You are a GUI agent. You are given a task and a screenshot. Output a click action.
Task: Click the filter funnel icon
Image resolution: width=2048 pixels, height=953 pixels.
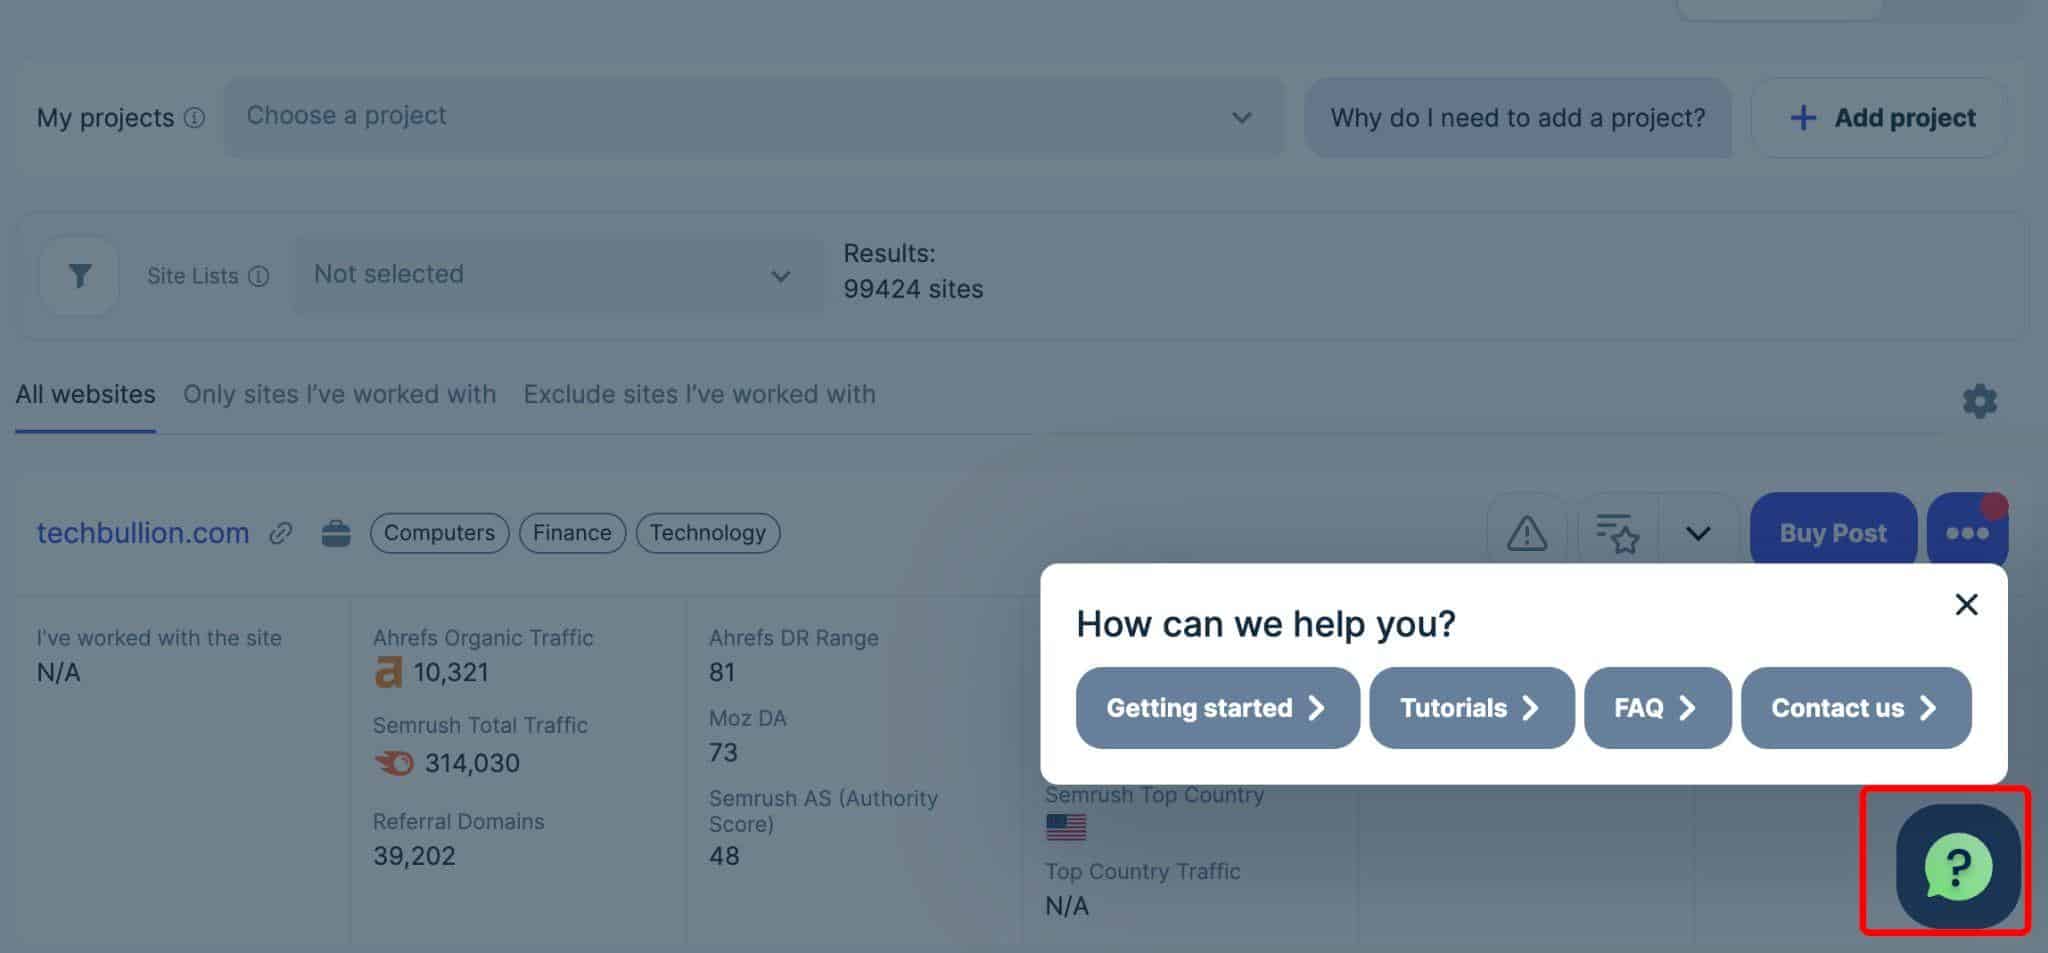tap(79, 276)
